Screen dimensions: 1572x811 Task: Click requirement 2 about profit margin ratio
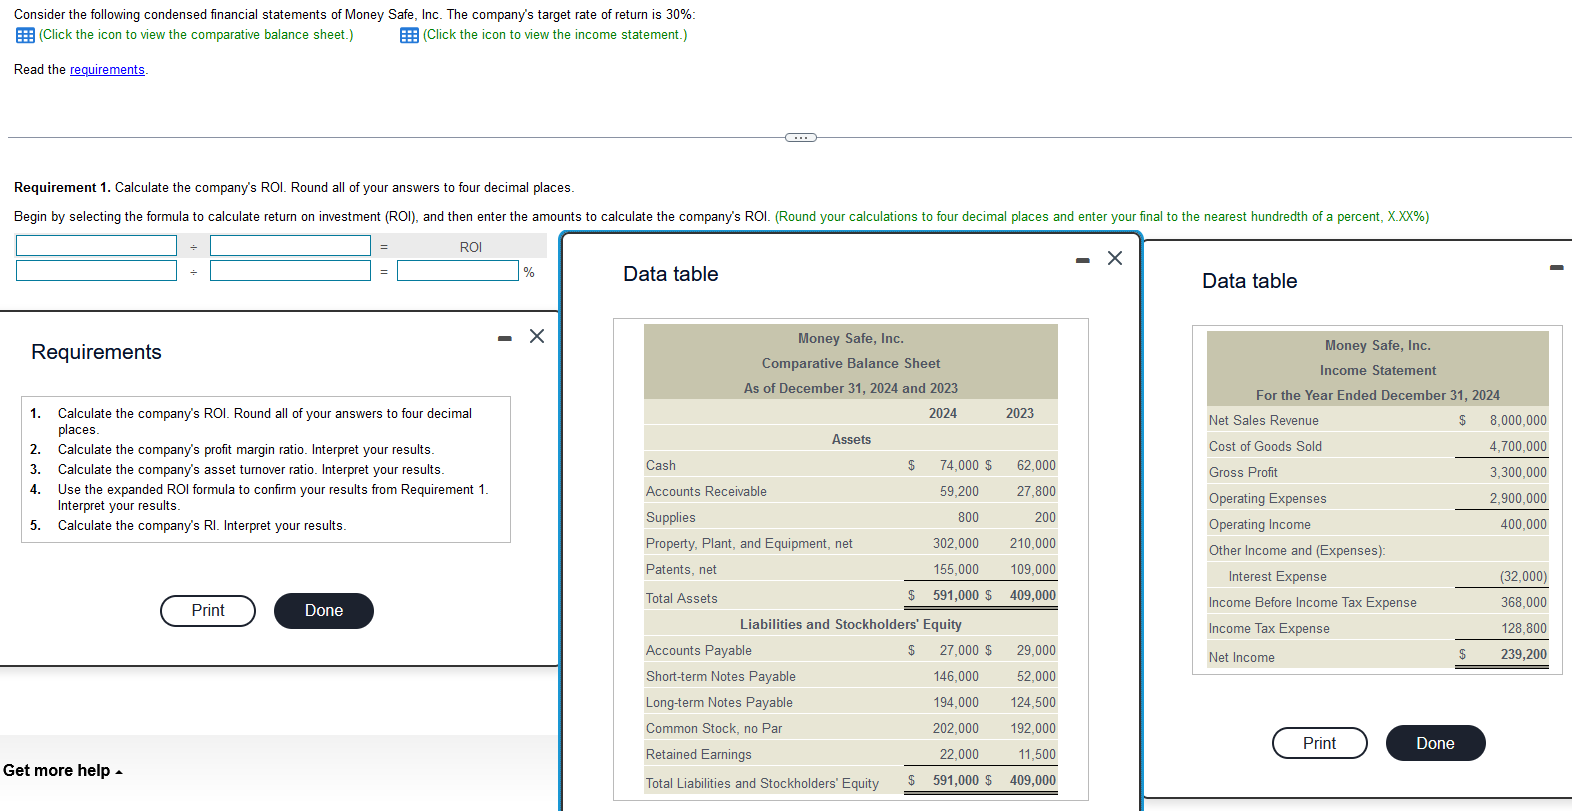[246, 449]
